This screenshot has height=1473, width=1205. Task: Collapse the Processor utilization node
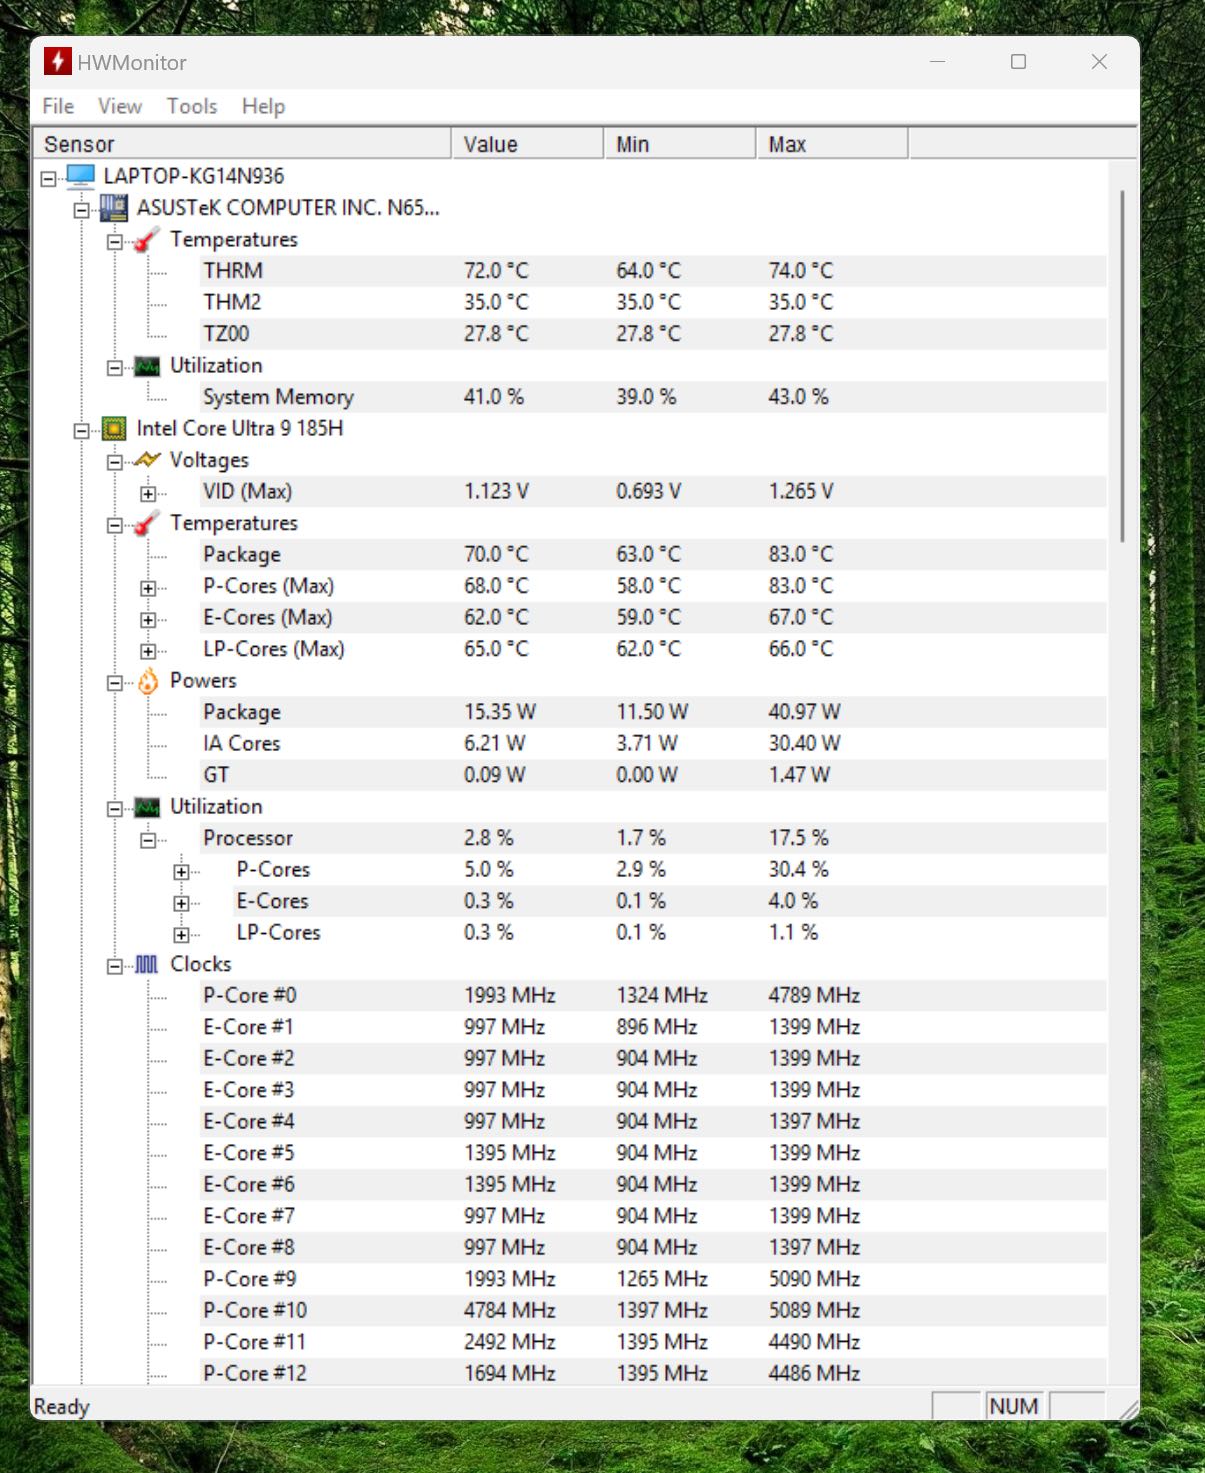tap(148, 840)
